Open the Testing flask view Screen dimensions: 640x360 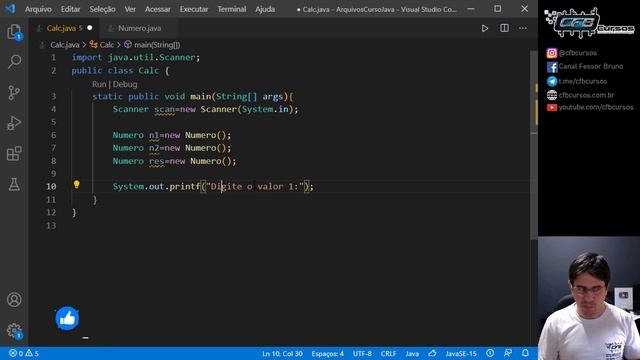coord(14,184)
